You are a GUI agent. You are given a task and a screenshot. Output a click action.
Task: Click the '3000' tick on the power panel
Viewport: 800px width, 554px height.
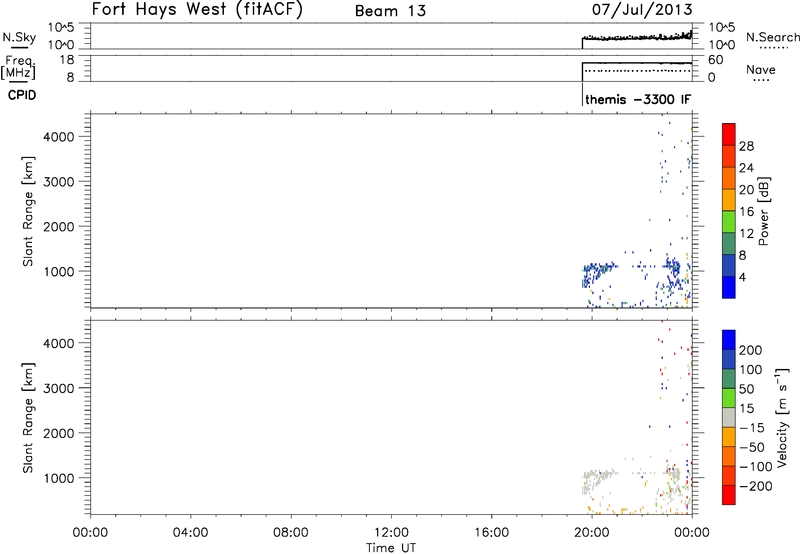pos(59,182)
